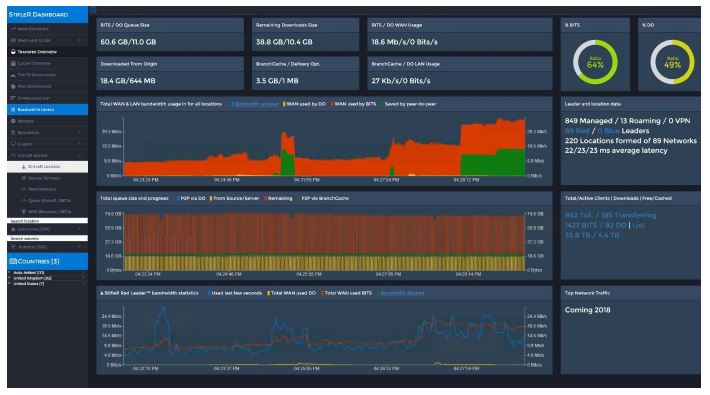710x395 pixels.
Task: Click the Queue StifleR /BETA icon
Action: [x=24, y=200]
